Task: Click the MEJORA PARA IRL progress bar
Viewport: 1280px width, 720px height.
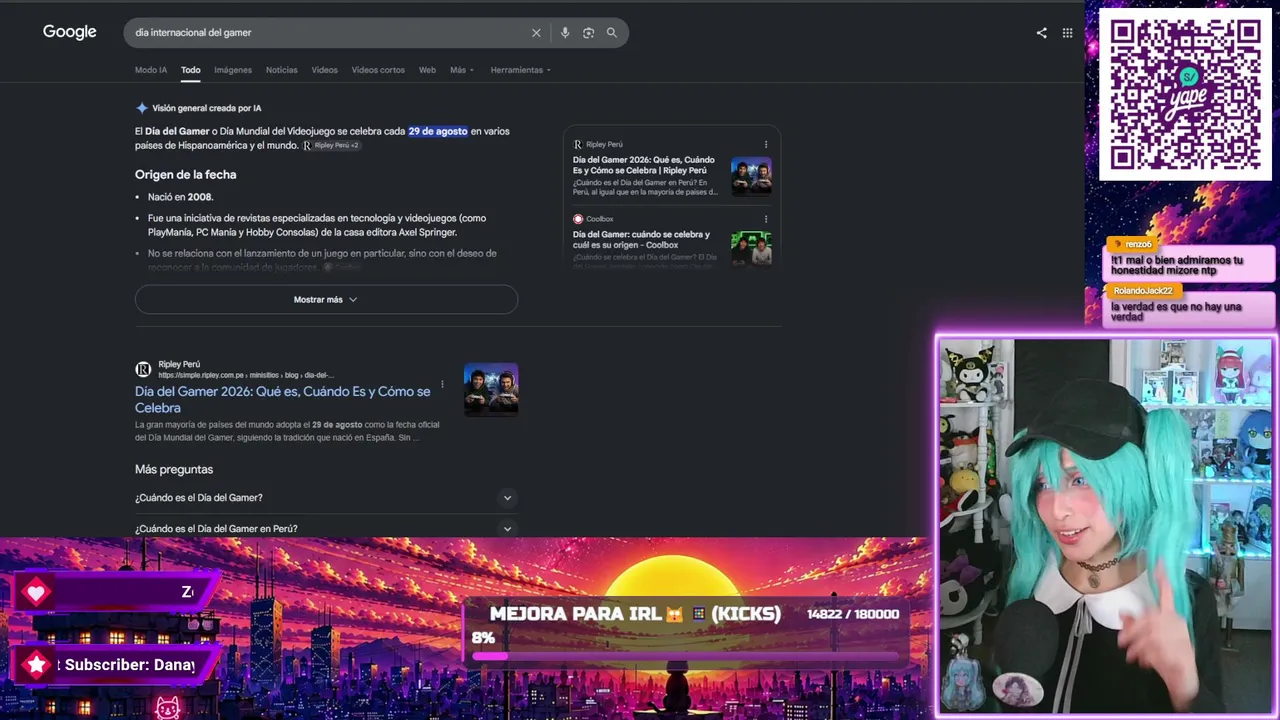Action: point(685,656)
